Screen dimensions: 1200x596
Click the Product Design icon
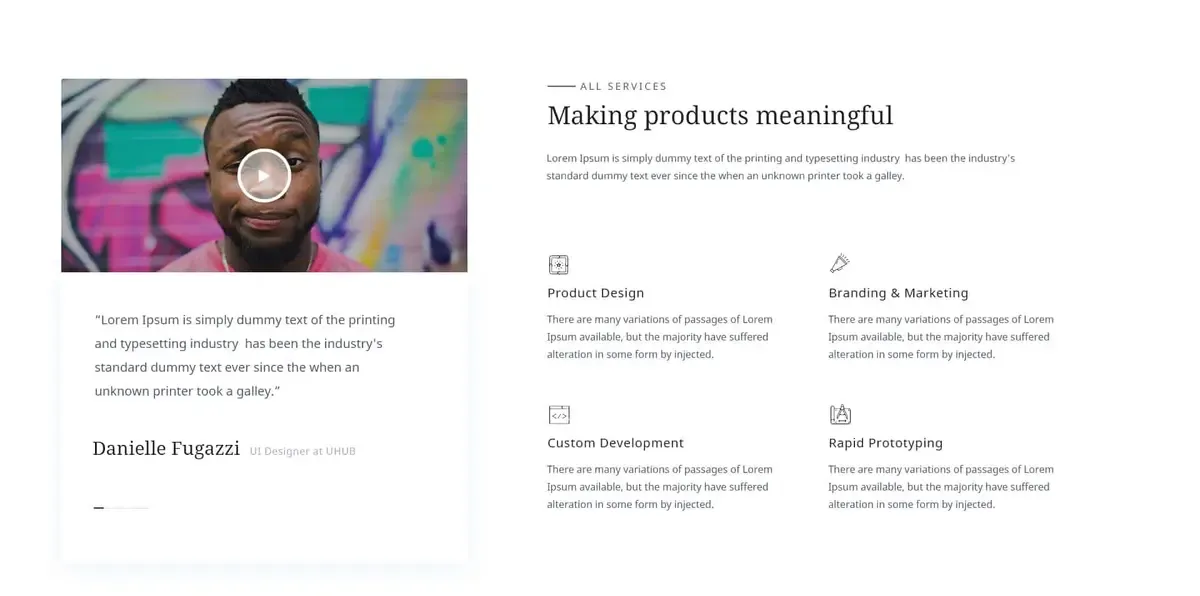coord(559,265)
